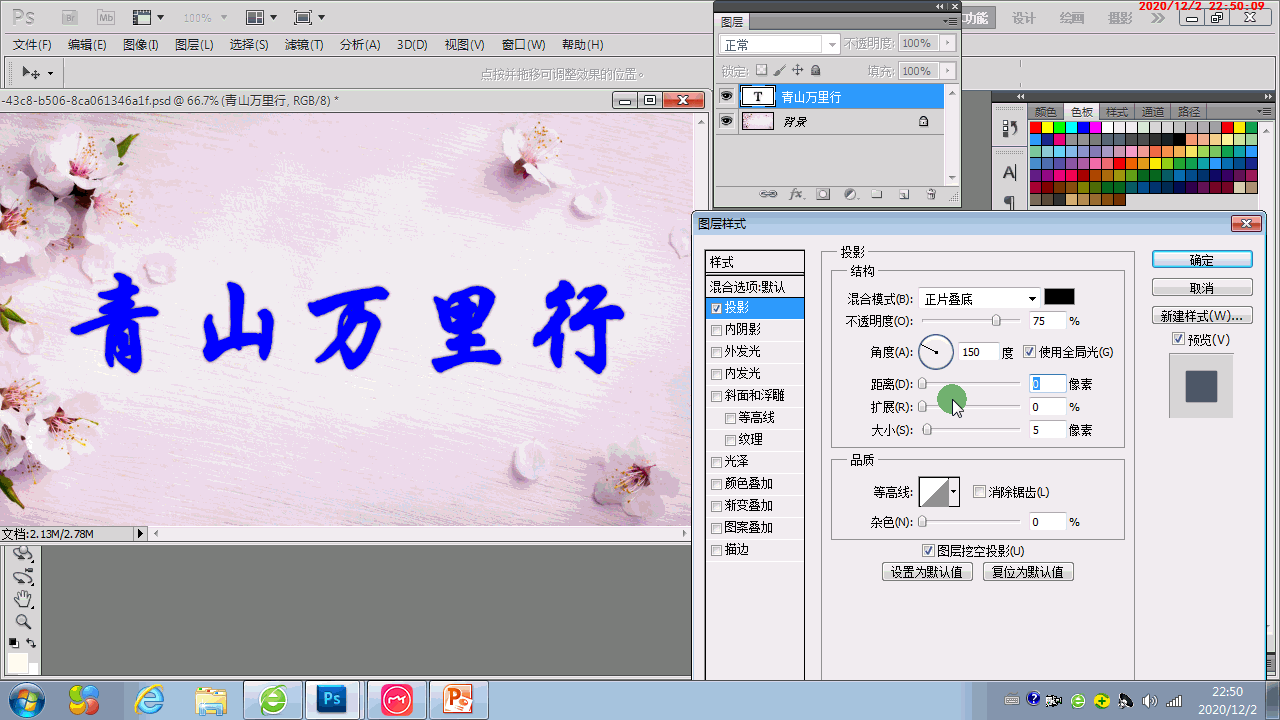Open the layer blend mode 正常 dropdown

pyautogui.click(x=779, y=45)
